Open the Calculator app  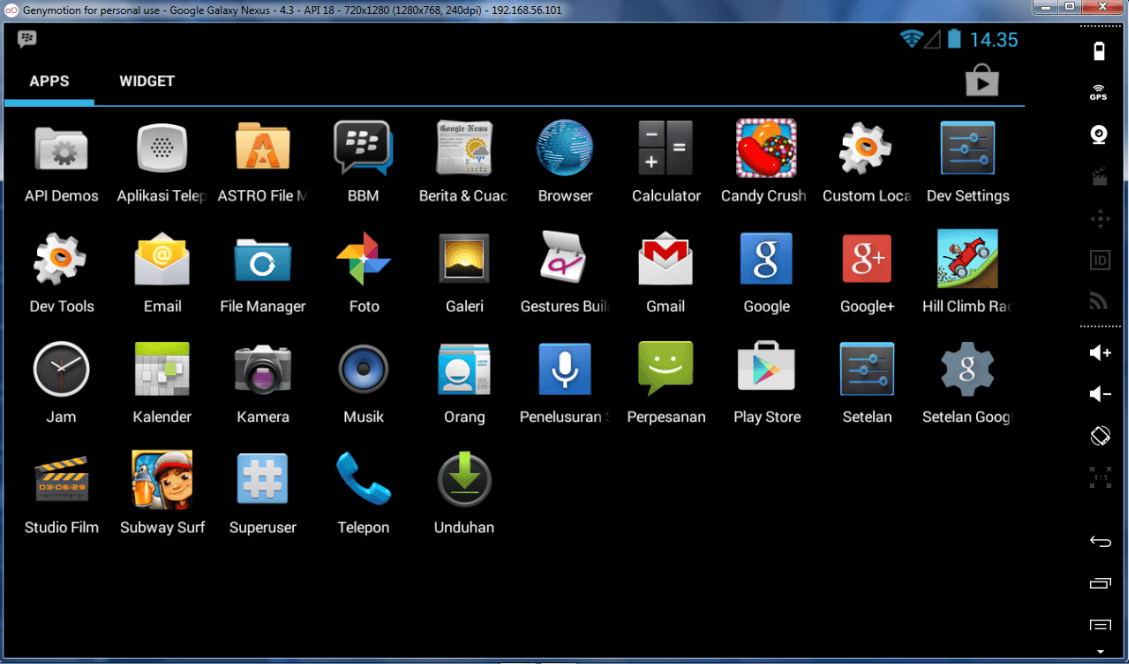tap(665, 148)
